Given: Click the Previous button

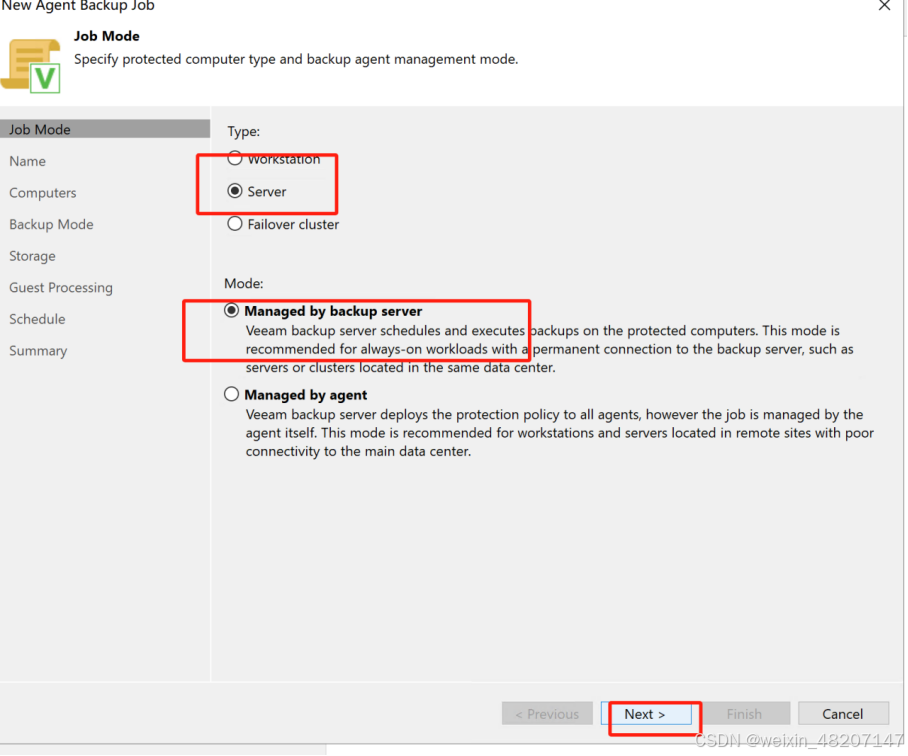Looking at the screenshot, I should click(547, 714).
